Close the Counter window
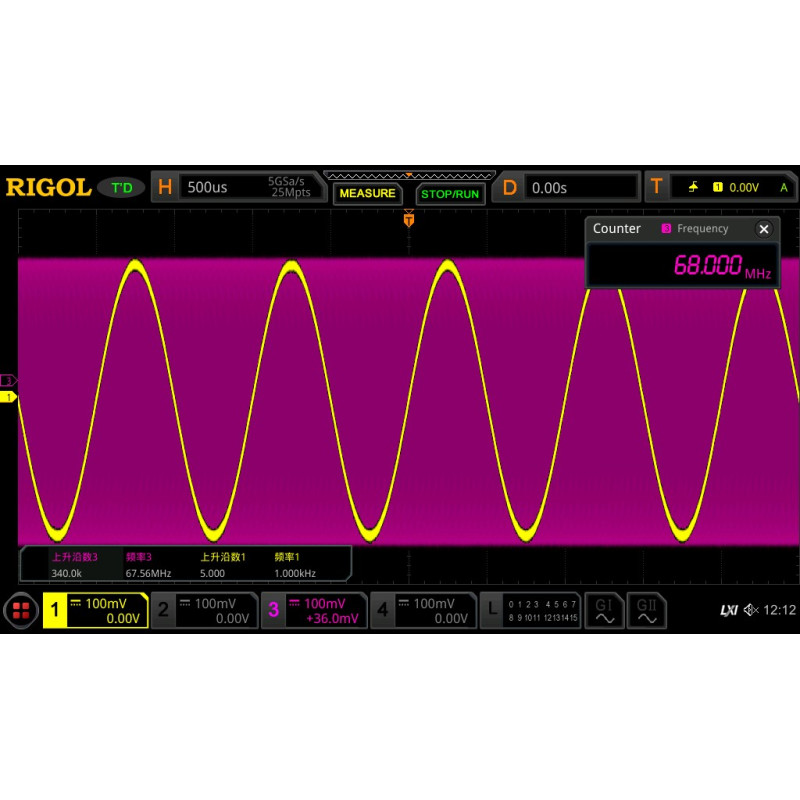800x800 pixels. click(x=764, y=229)
